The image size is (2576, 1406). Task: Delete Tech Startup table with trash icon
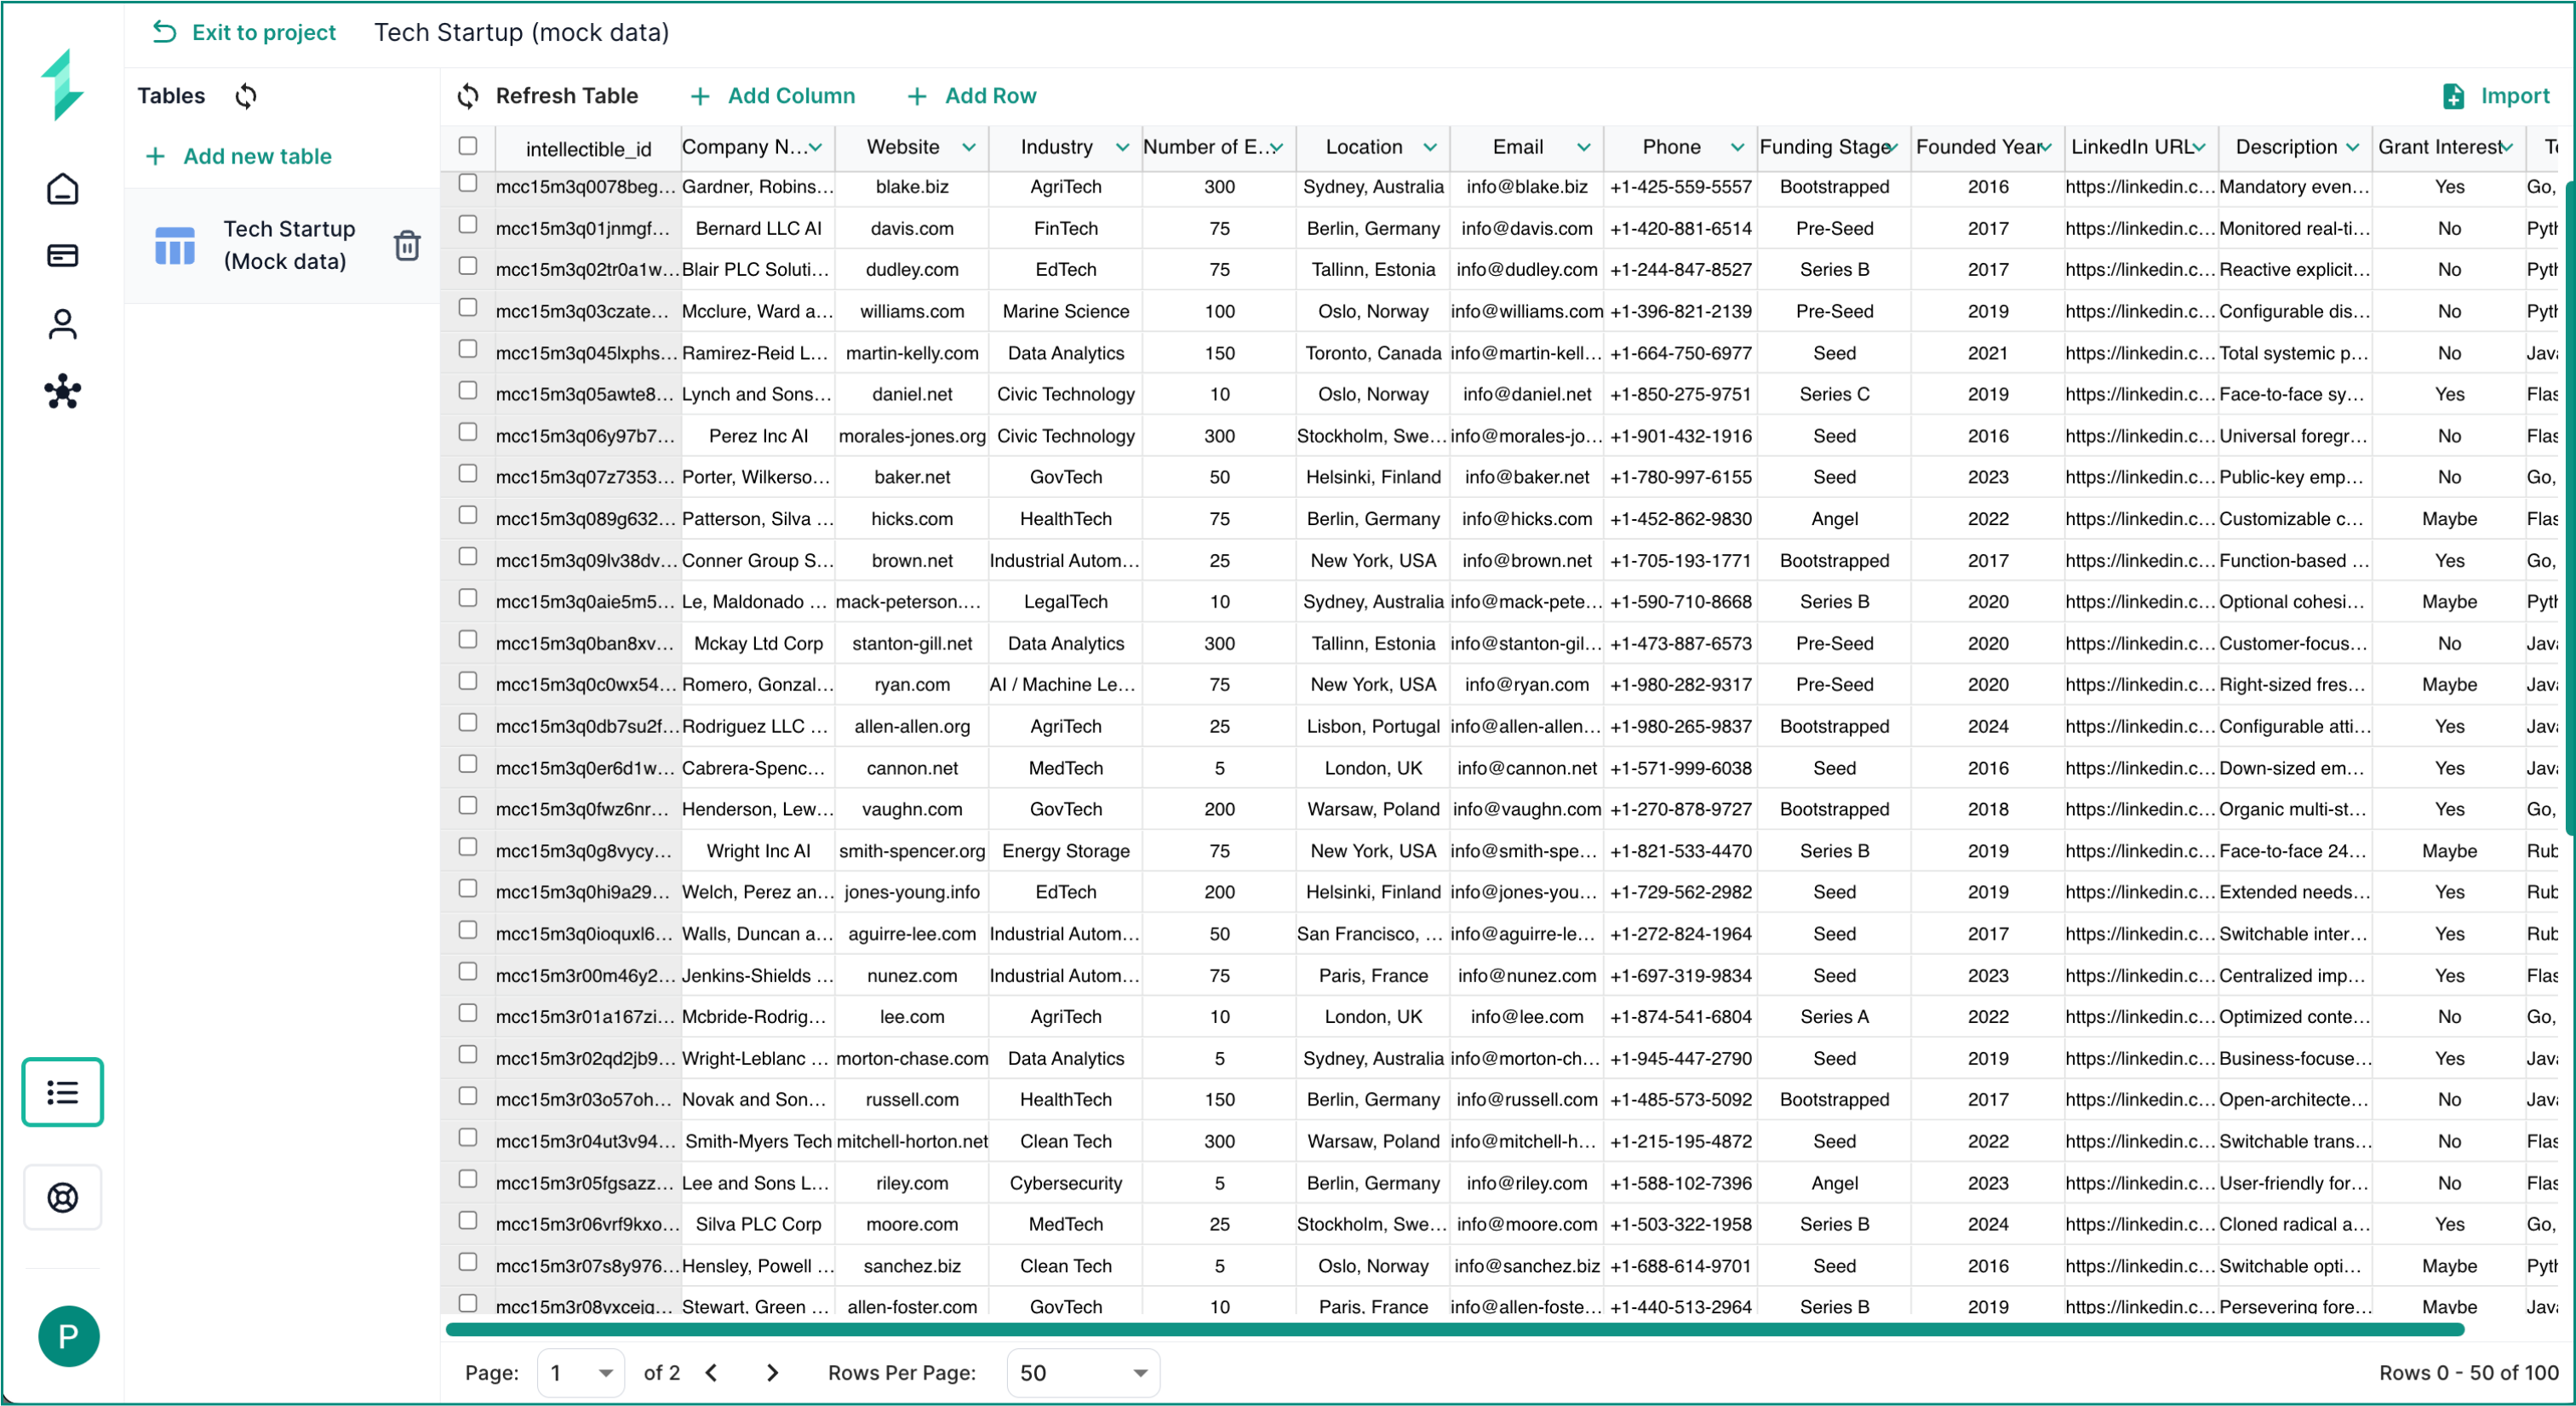406,245
